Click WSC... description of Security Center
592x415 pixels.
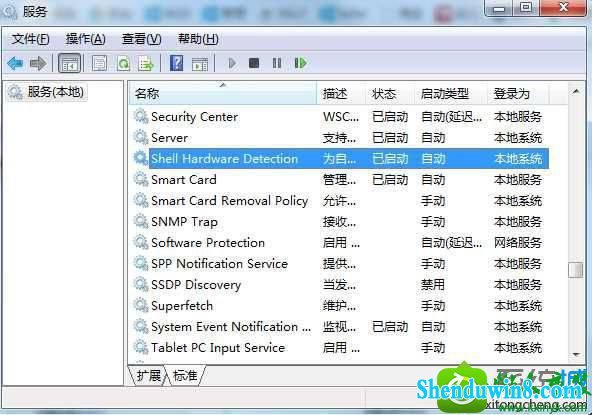click(341, 117)
